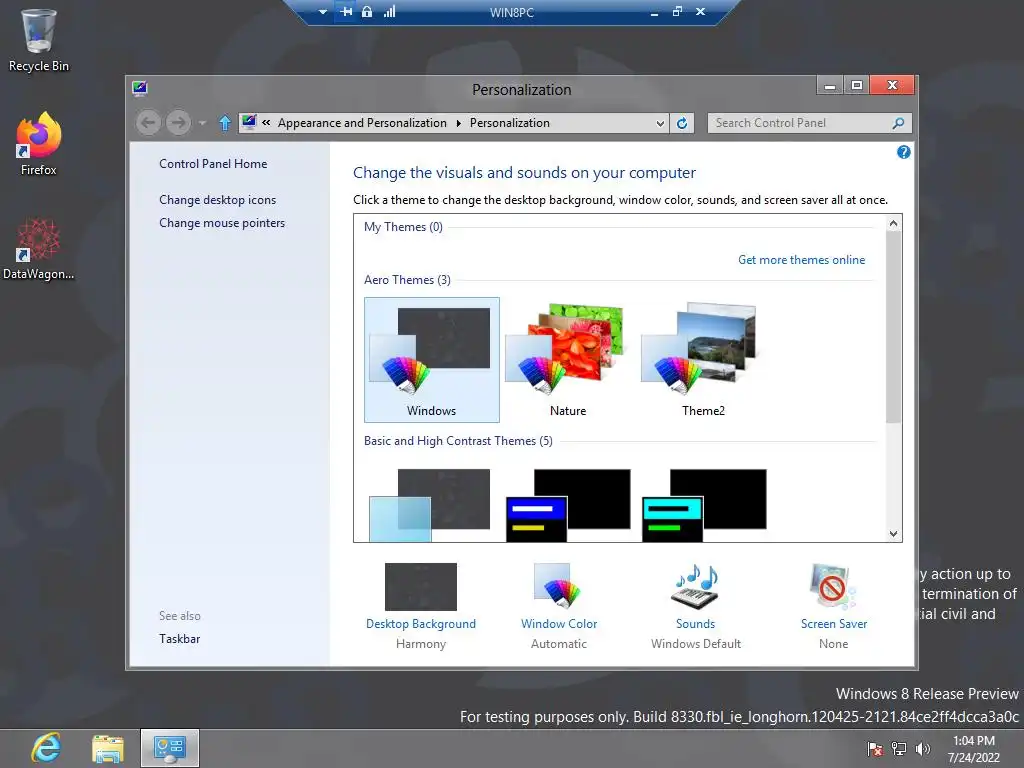The height and width of the screenshot is (768, 1024).
Task: Click the Personalization breadcrumb segment
Action: point(509,123)
